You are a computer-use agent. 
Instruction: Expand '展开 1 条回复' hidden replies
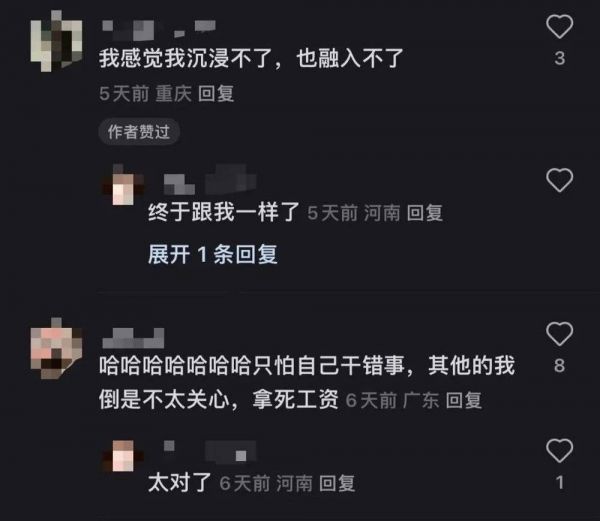213,254
